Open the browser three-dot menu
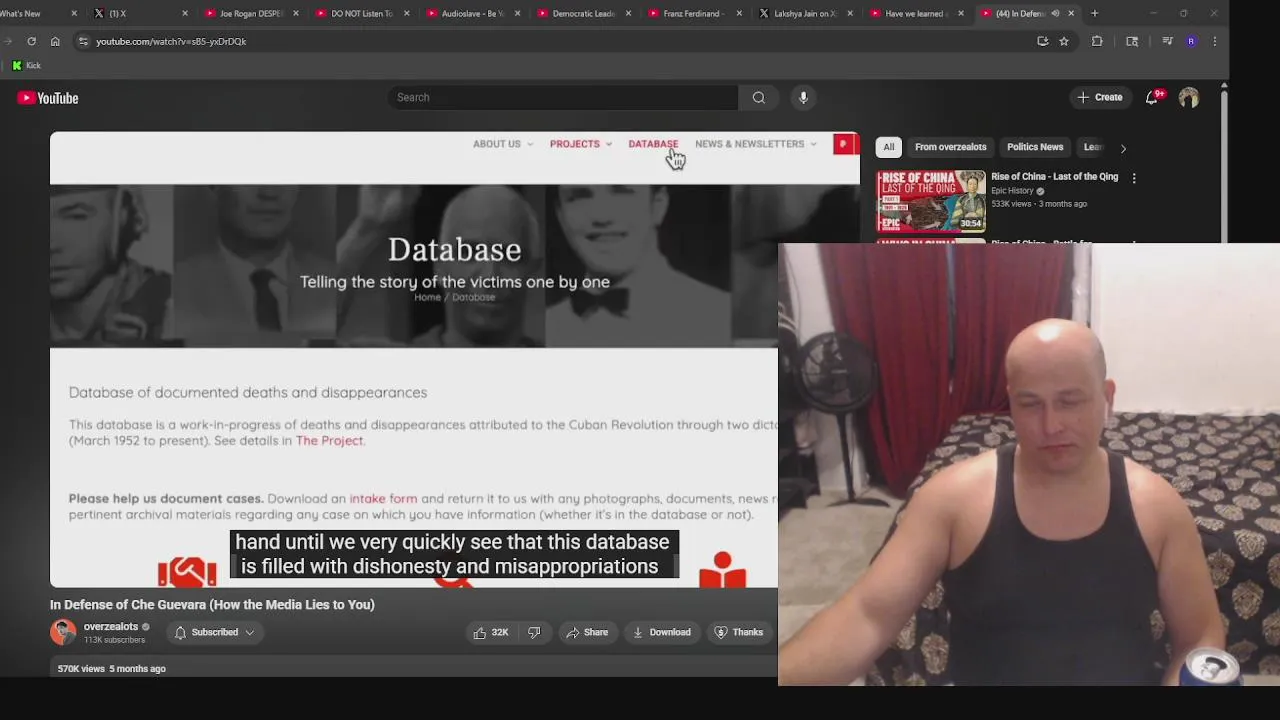1280x720 pixels. [x=1215, y=41]
